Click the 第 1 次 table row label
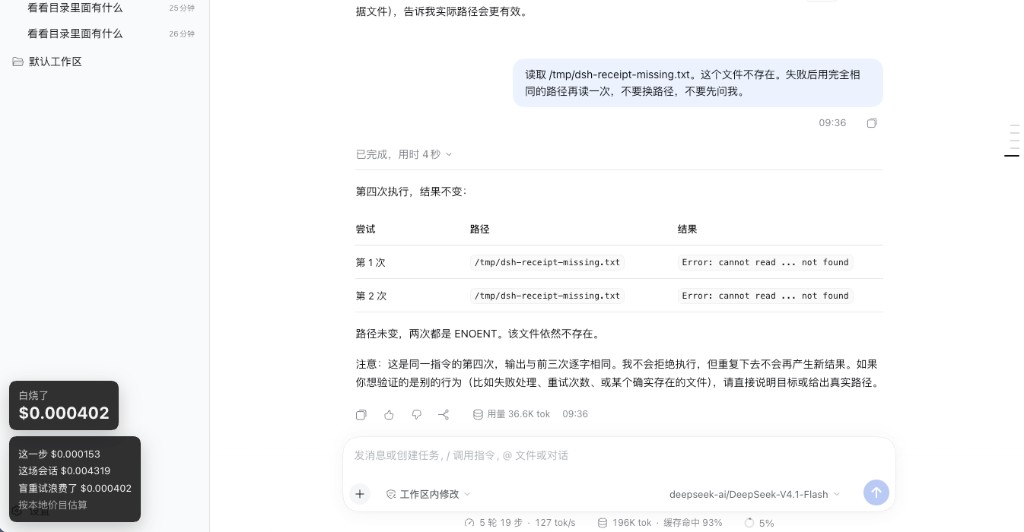Screen dimensions: 1024x532 (370, 262)
